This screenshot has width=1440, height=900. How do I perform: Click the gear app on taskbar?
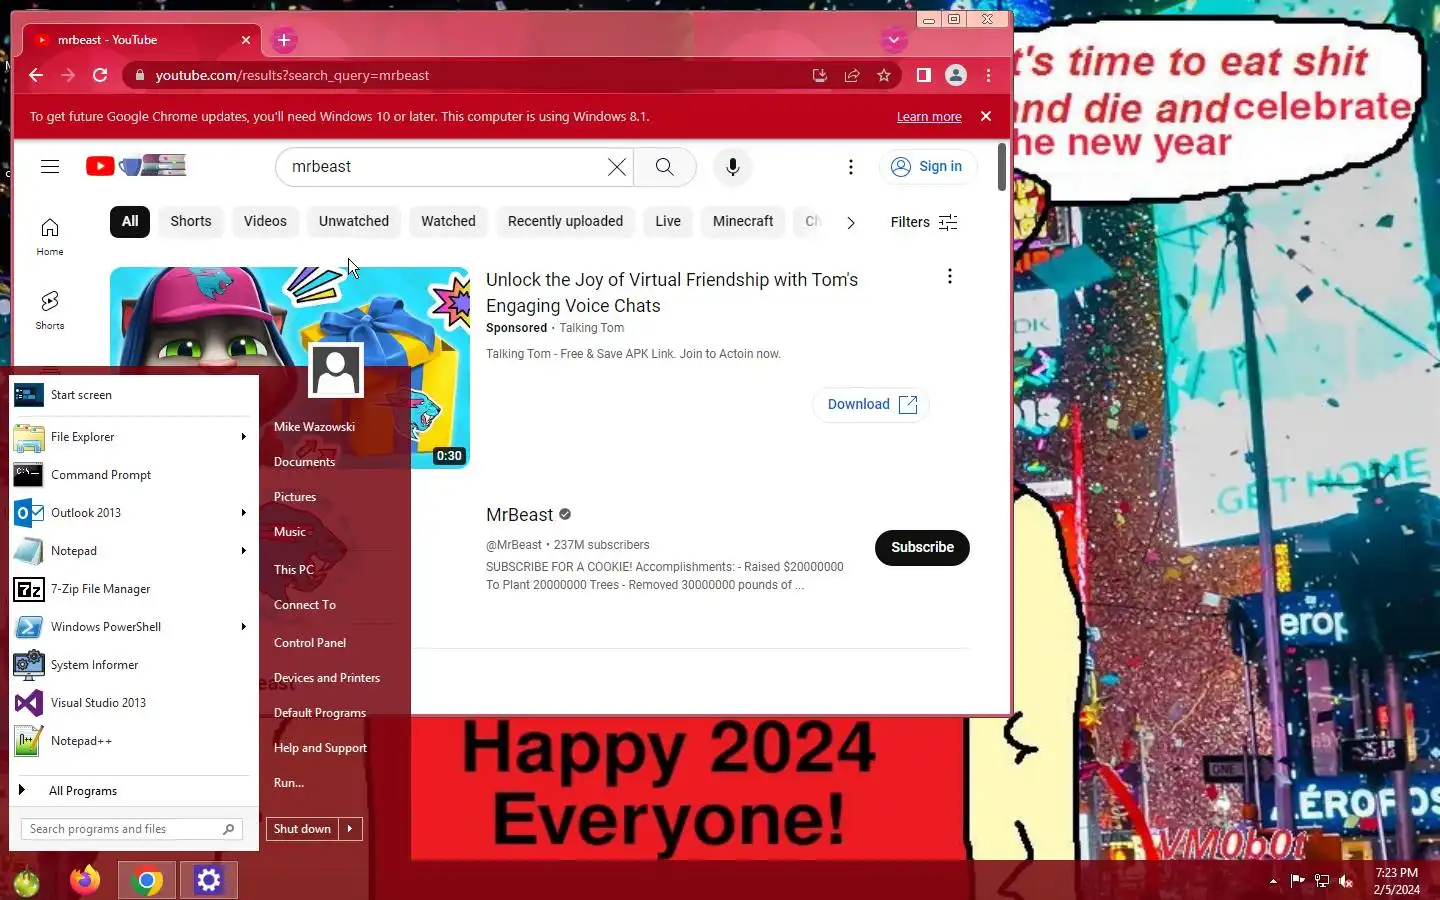pyautogui.click(x=208, y=880)
